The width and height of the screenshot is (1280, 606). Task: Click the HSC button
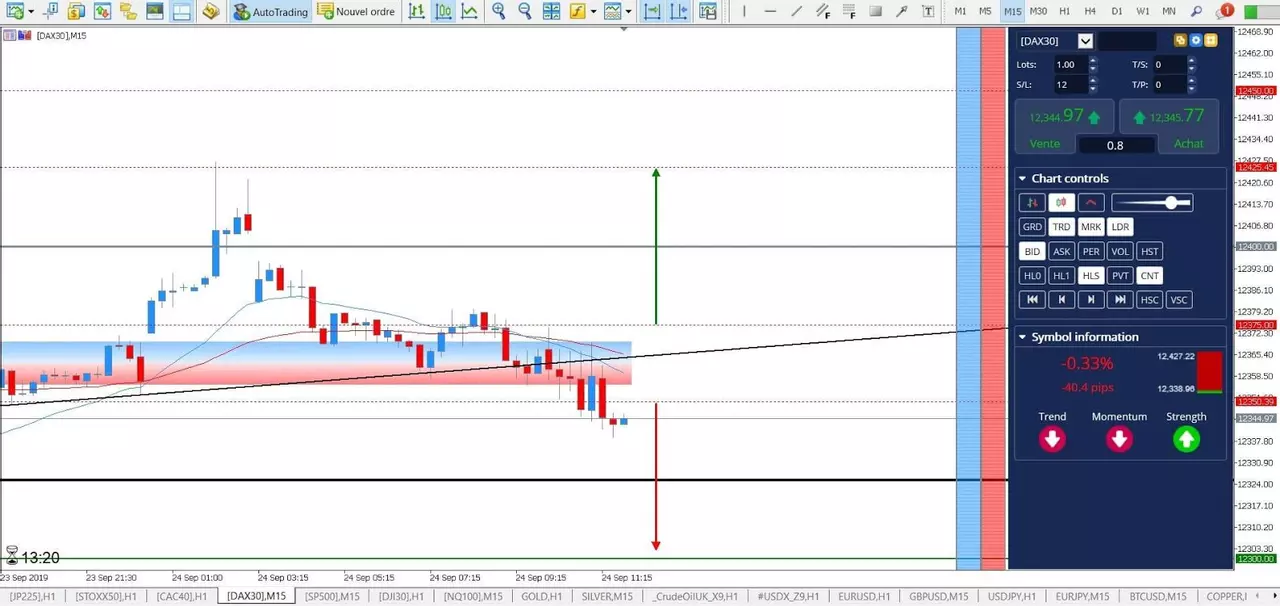point(1149,300)
